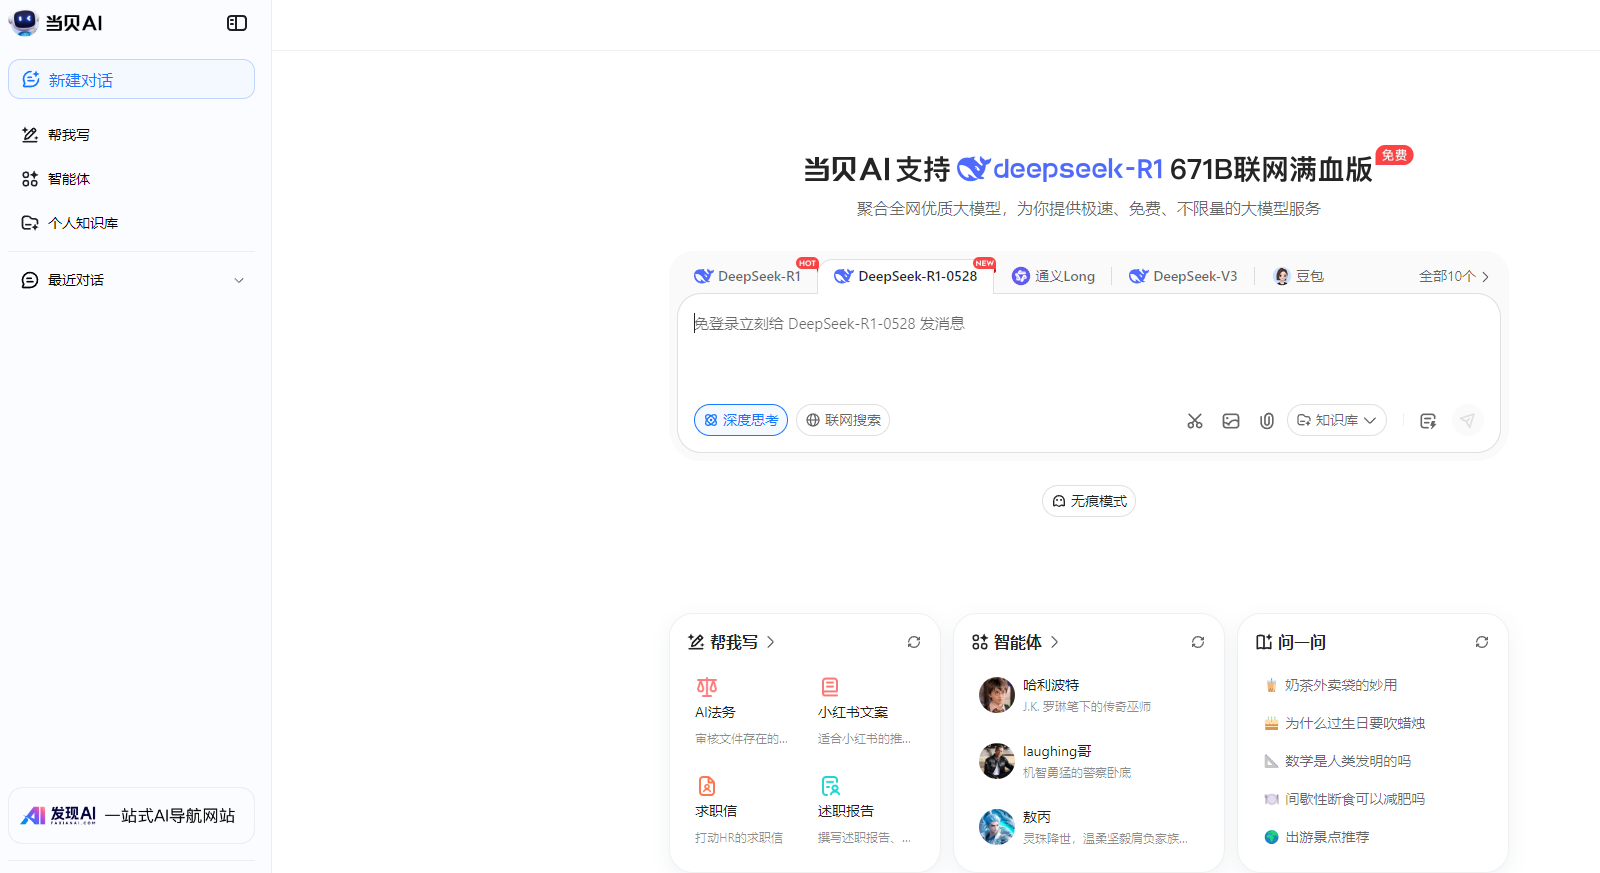Click the laughing哥 agent name text

[x=1057, y=751]
